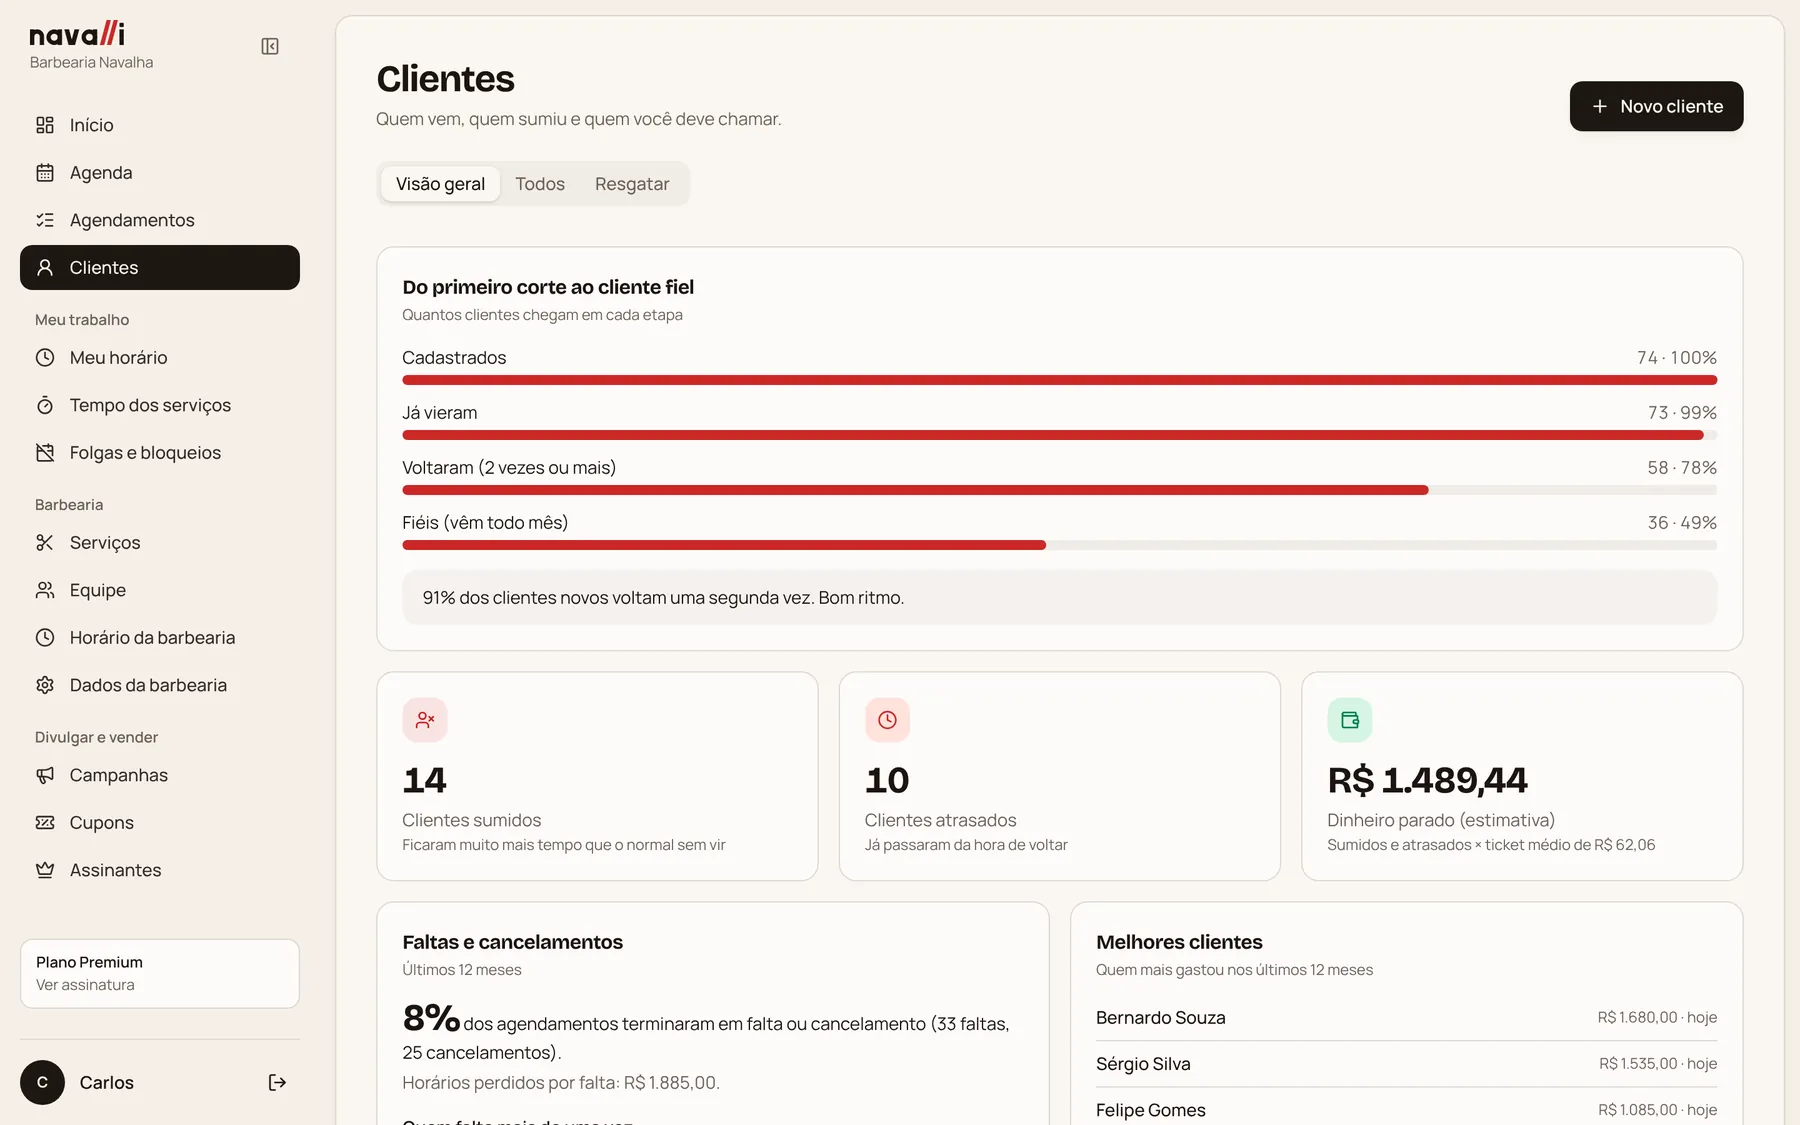Click the Serviços scissors icon
This screenshot has height=1125, width=1800.
pos(45,543)
